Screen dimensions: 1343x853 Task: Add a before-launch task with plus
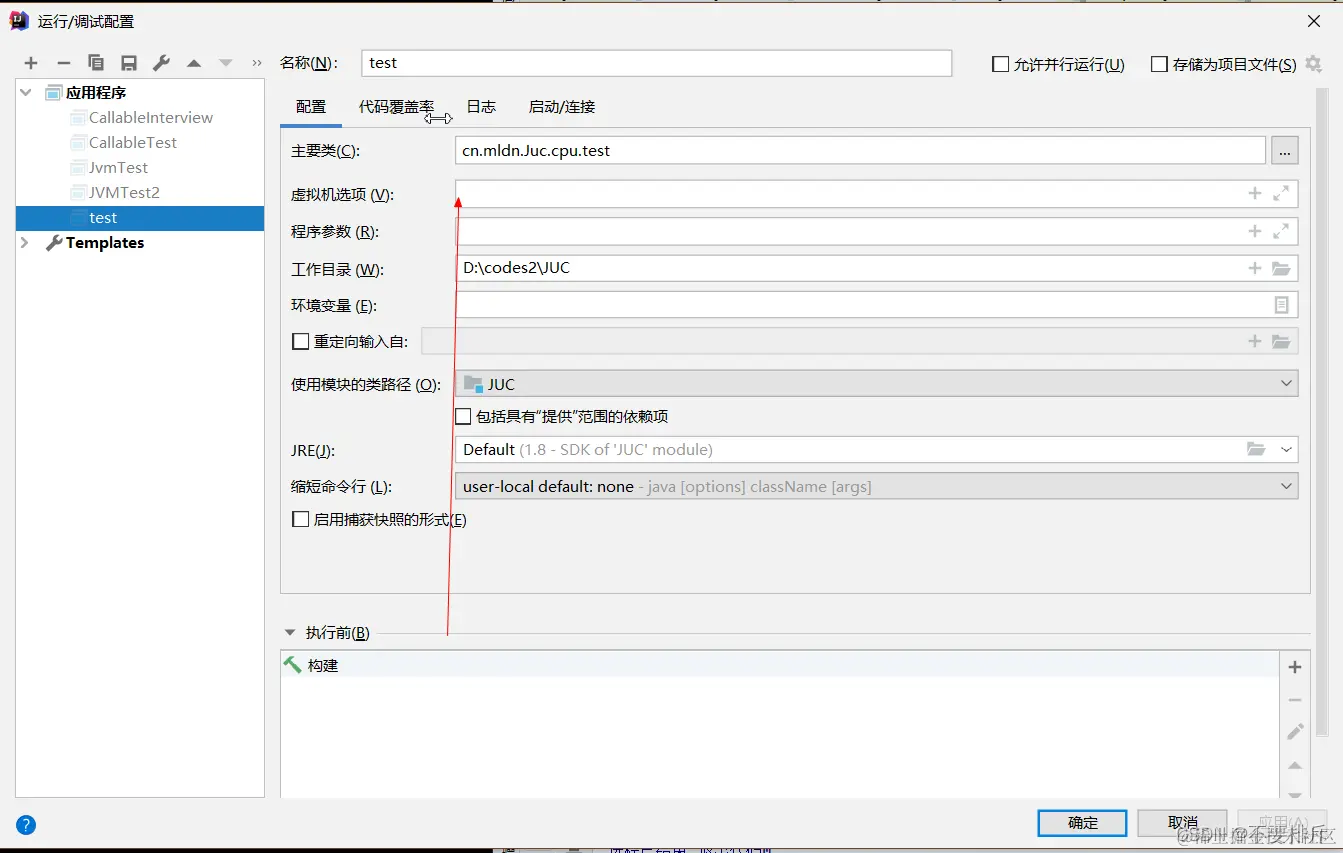tap(1295, 667)
